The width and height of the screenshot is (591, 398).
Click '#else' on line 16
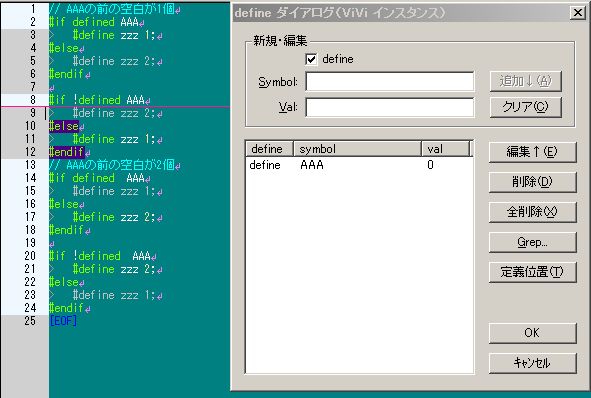click(x=64, y=204)
